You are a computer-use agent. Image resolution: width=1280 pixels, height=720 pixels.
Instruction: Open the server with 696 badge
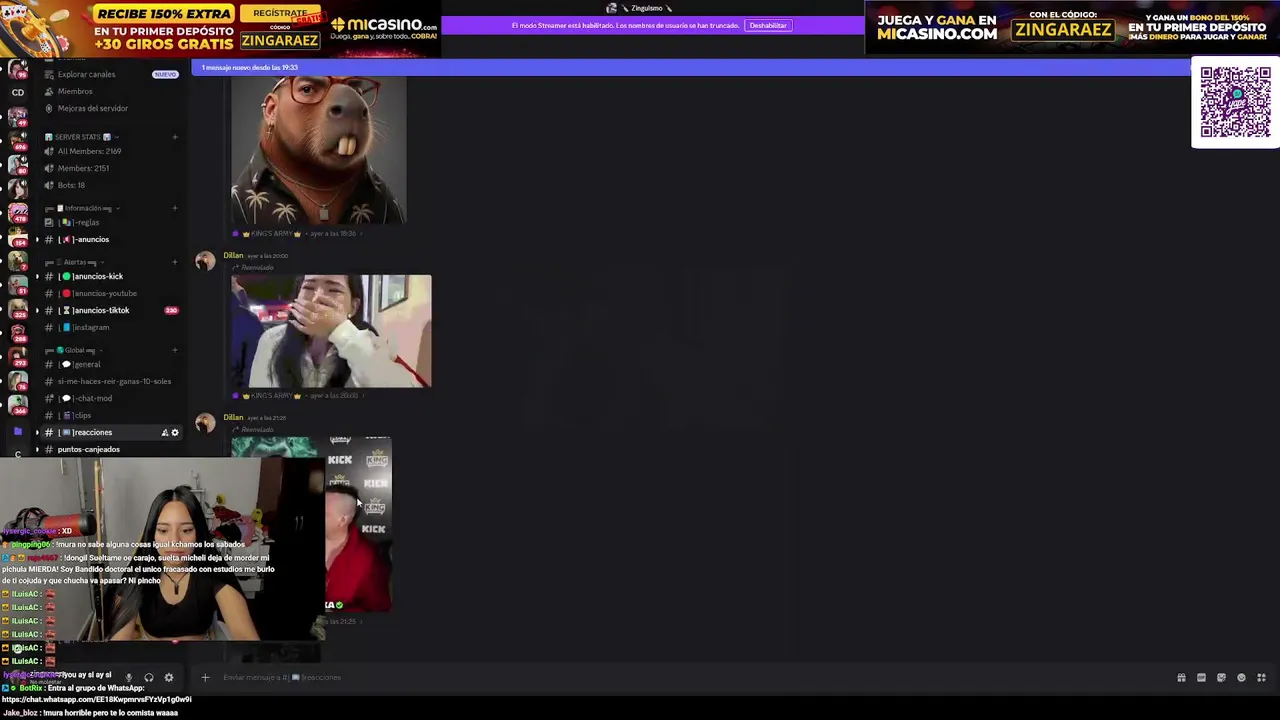(x=17, y=139)
